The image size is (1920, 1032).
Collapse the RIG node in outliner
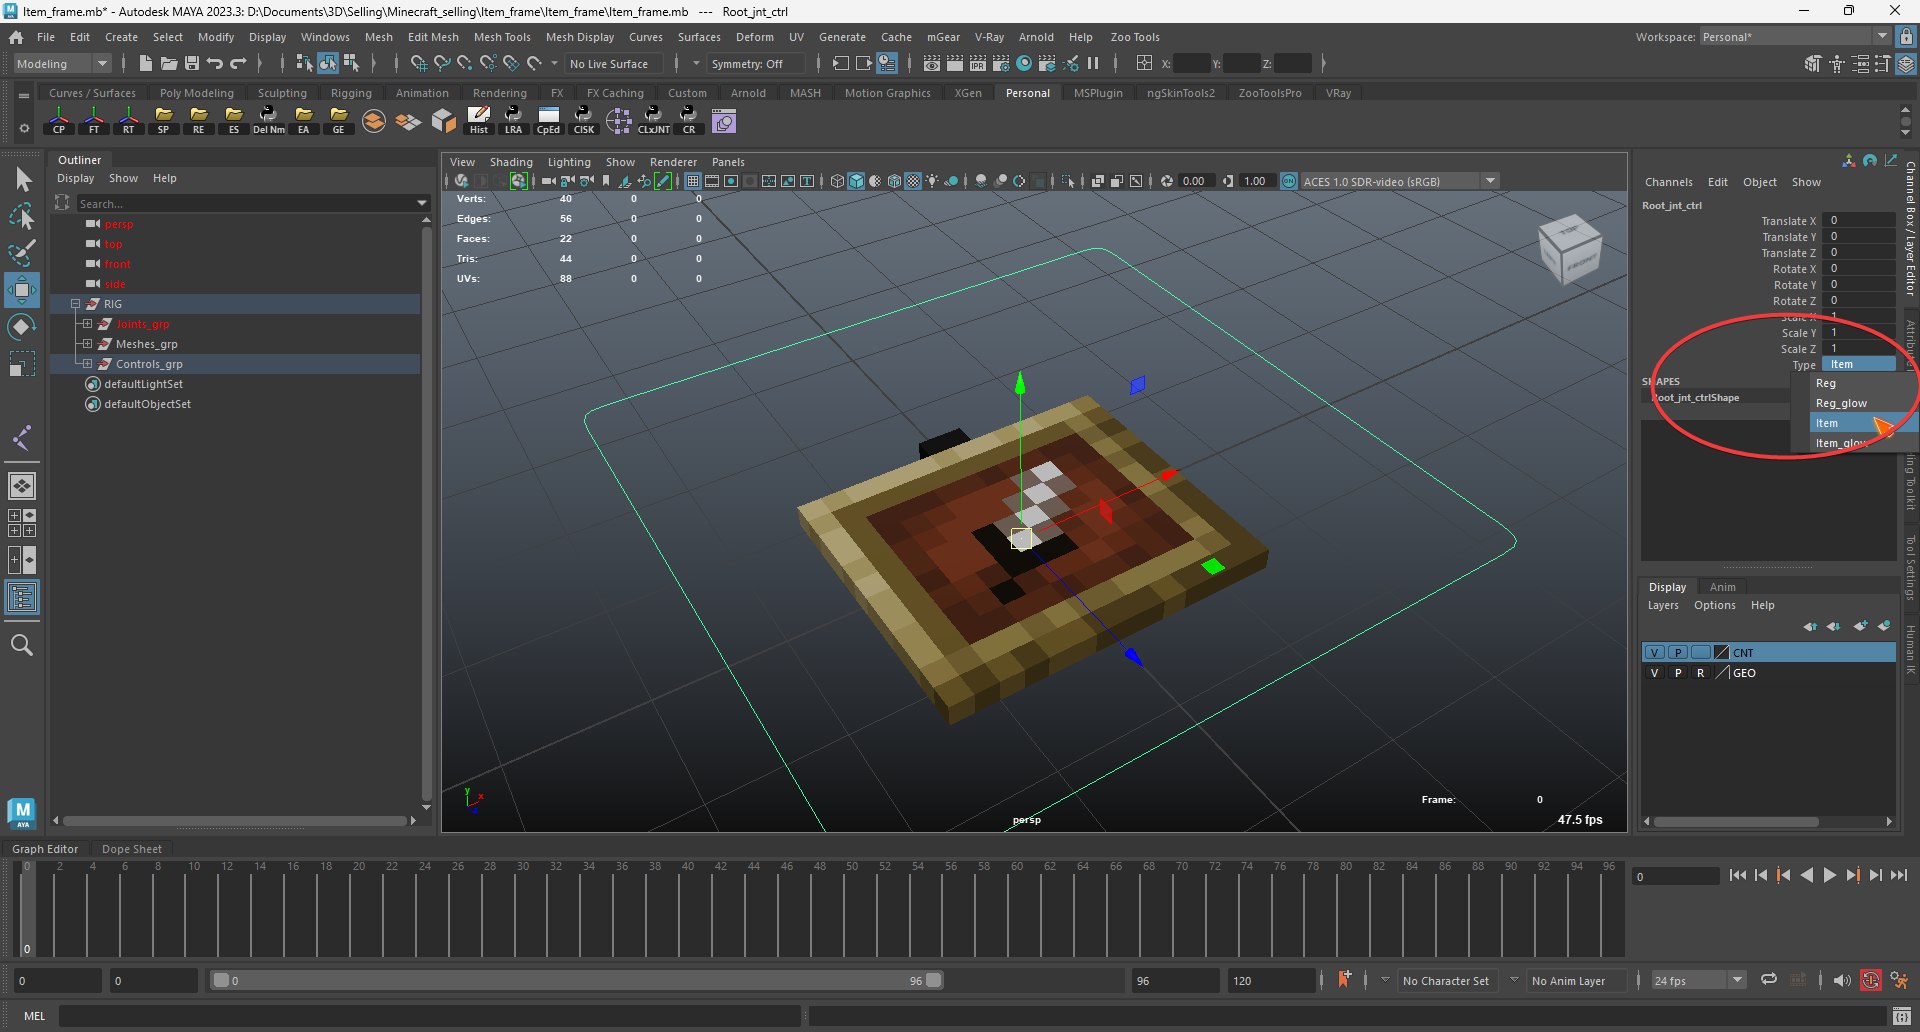click(x=75, y=304)
